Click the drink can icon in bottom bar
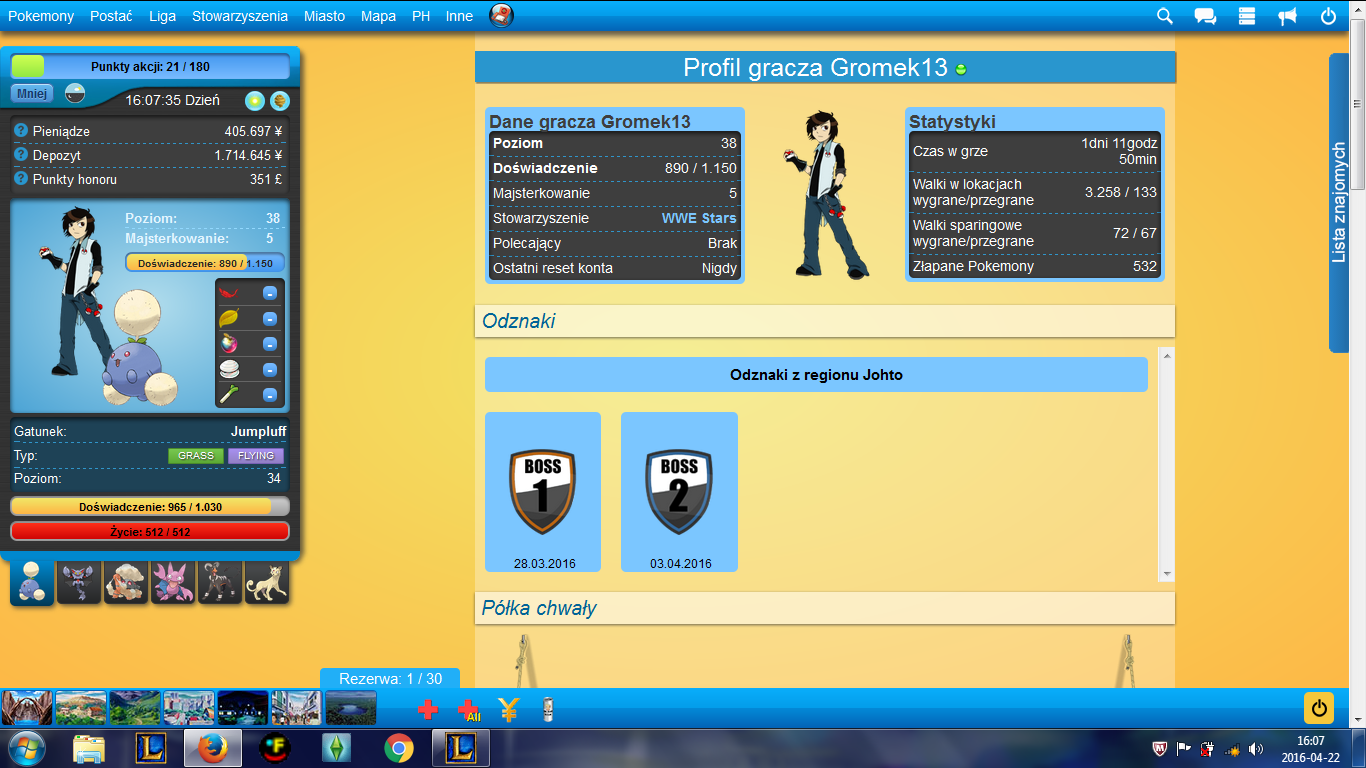 [547, 710]
